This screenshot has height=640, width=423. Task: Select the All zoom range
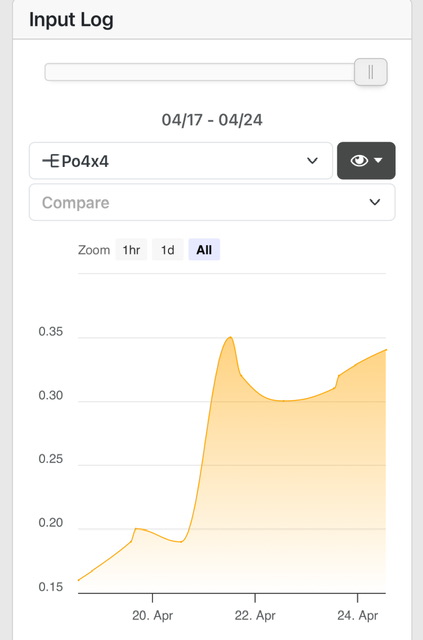(204, 250)
